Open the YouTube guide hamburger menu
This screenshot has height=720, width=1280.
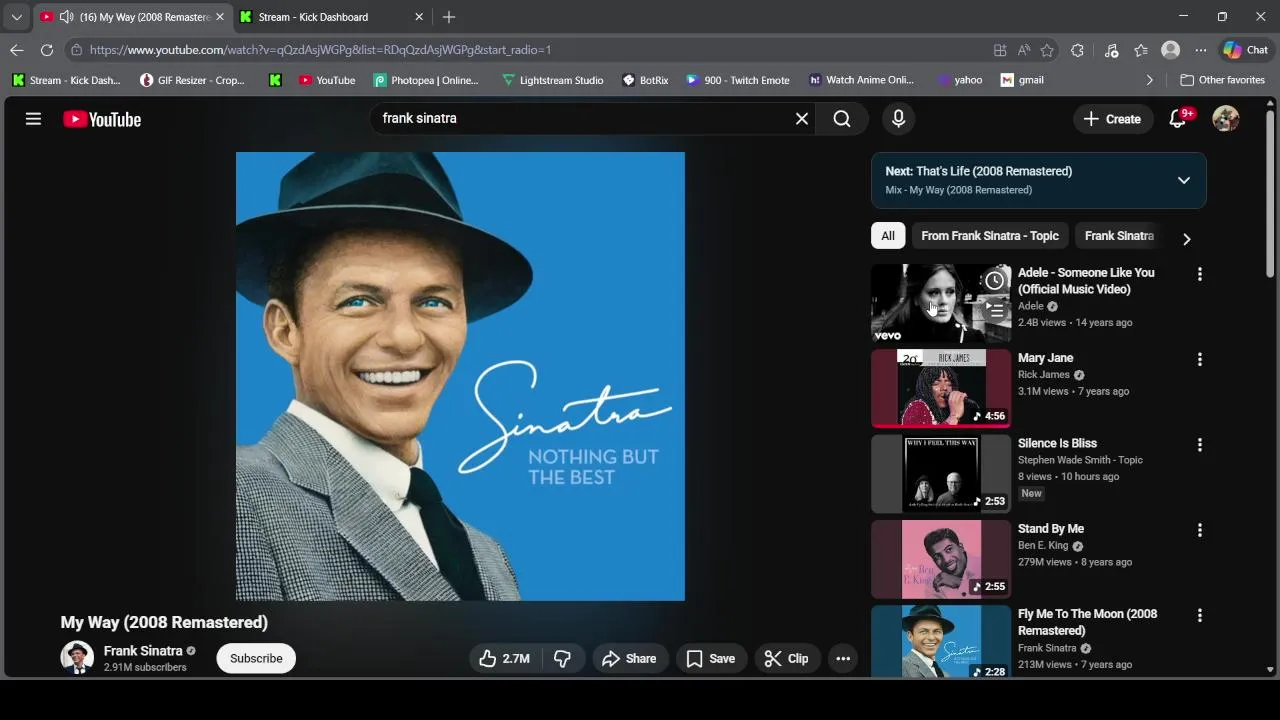[33, 119]
